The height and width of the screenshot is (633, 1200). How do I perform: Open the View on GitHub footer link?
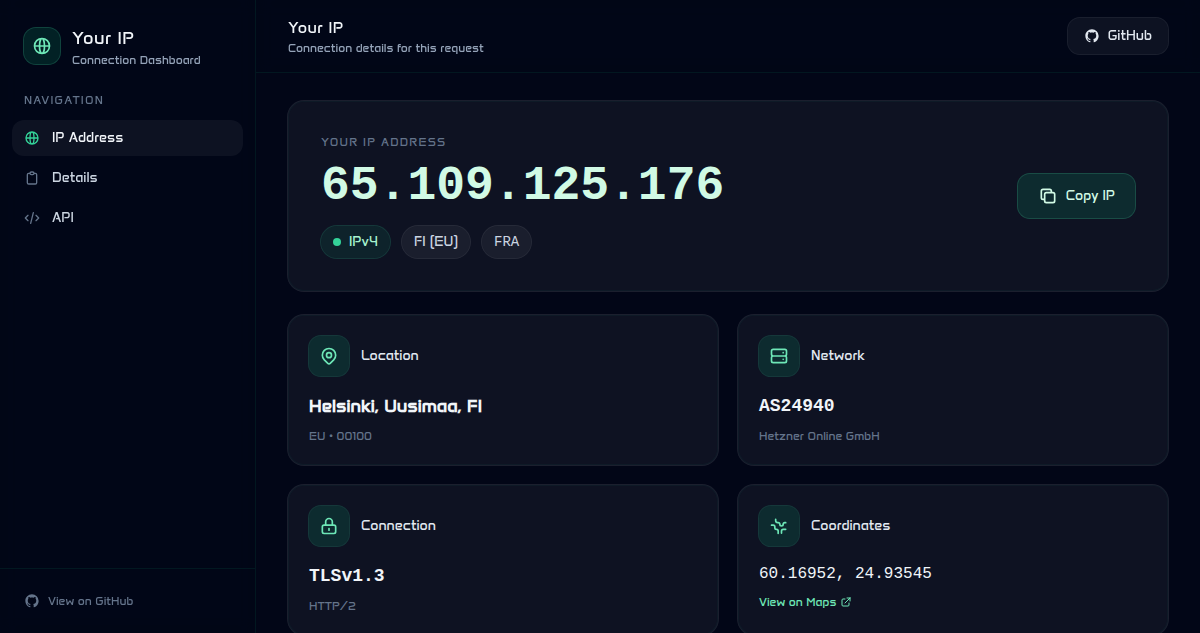(x=90, y=601)
